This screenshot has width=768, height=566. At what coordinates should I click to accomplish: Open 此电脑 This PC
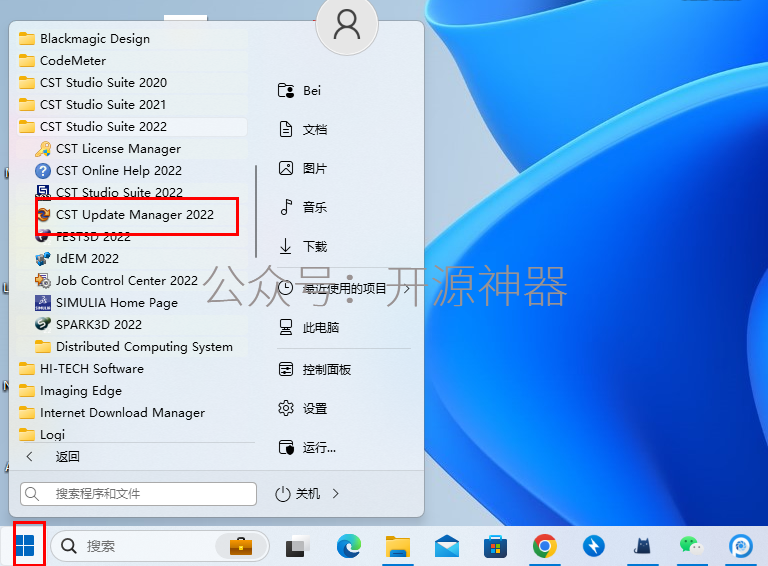pos(309,327)
